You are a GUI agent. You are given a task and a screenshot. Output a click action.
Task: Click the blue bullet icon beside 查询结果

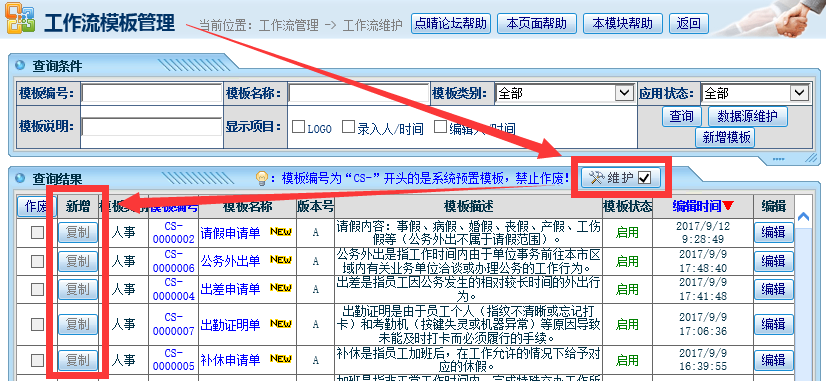[21, 179]
